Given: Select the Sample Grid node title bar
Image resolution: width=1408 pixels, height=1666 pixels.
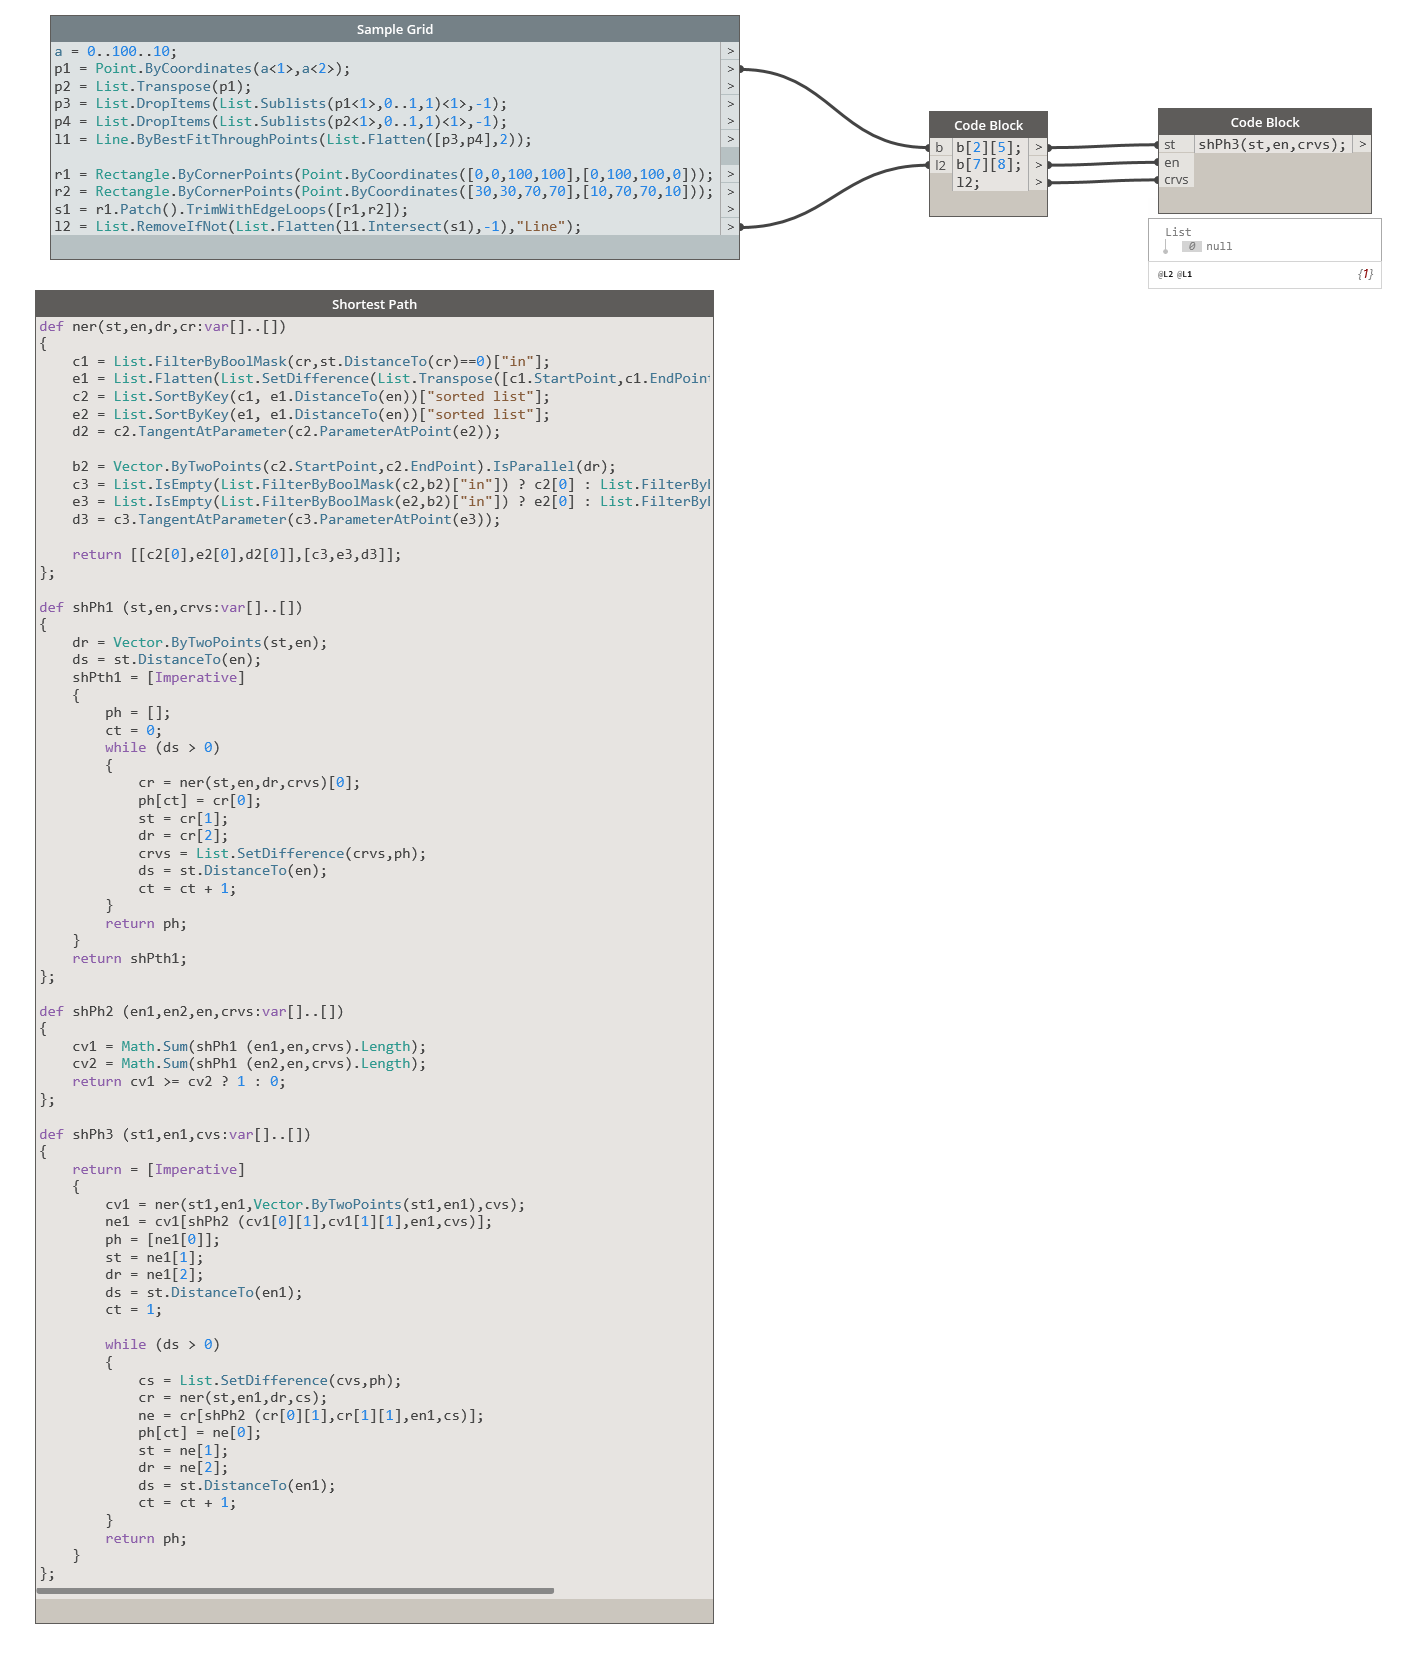Looking at the screenshot, I should coord(395,29).
